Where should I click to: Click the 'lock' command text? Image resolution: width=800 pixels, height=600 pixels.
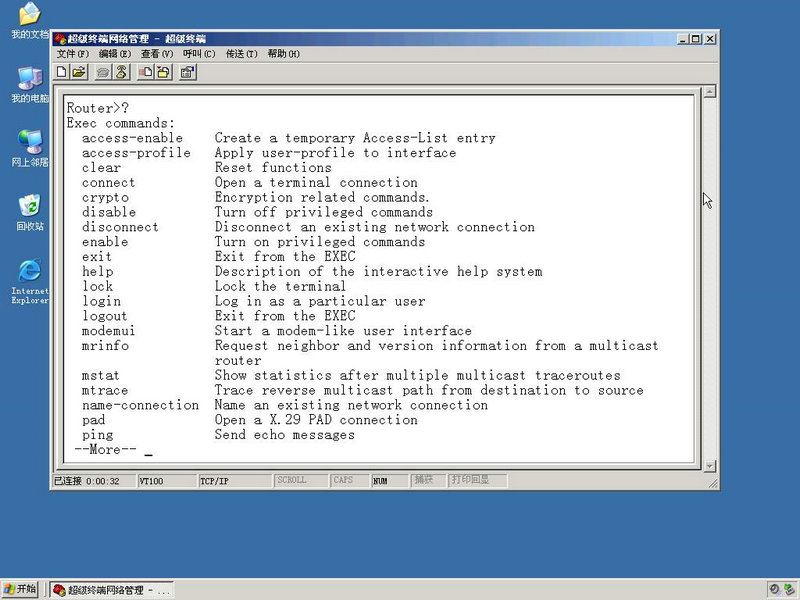(97, 286)
